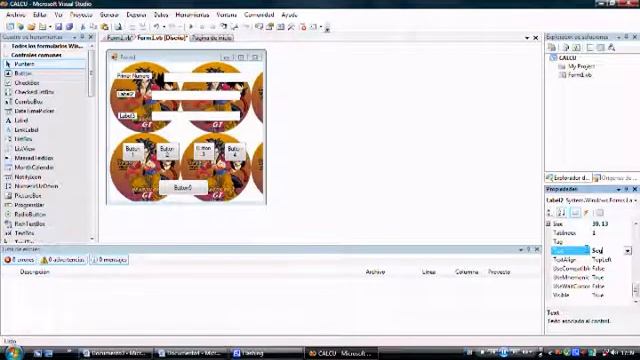Select the PictureBox control in toolbox

[44, 196]
